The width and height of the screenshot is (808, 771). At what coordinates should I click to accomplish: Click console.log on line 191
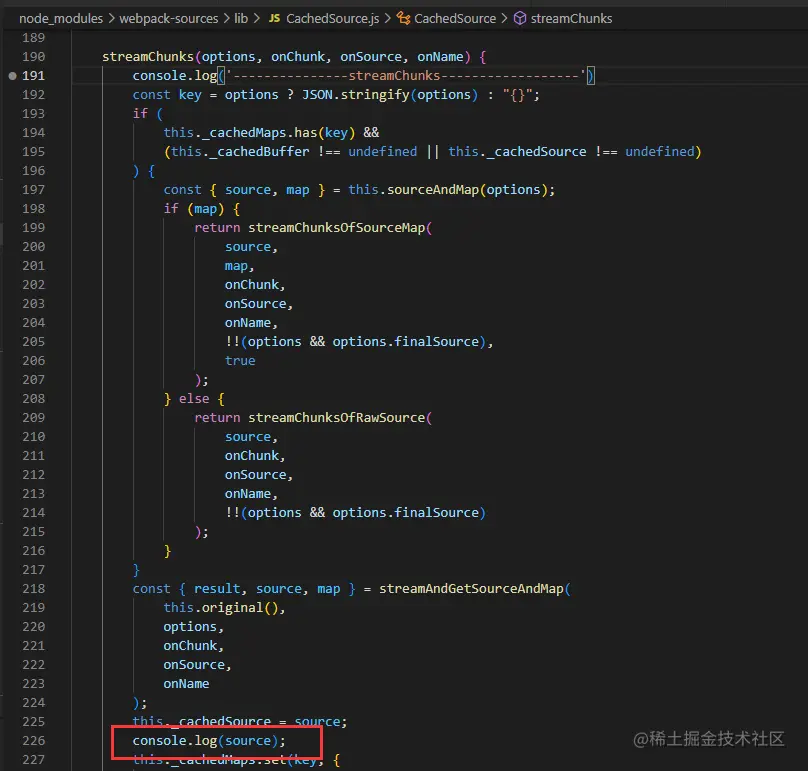[175, 76]
